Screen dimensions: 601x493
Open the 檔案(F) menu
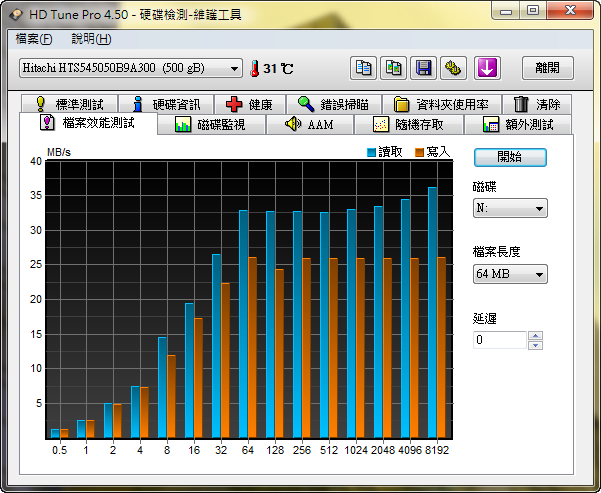click(34, 39)
